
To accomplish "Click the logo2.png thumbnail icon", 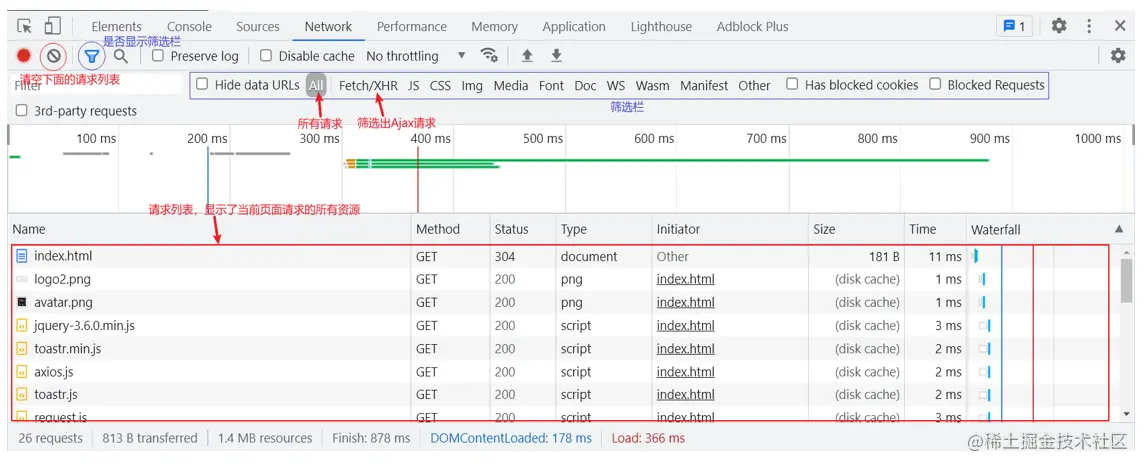I will [x=22, y=279].
